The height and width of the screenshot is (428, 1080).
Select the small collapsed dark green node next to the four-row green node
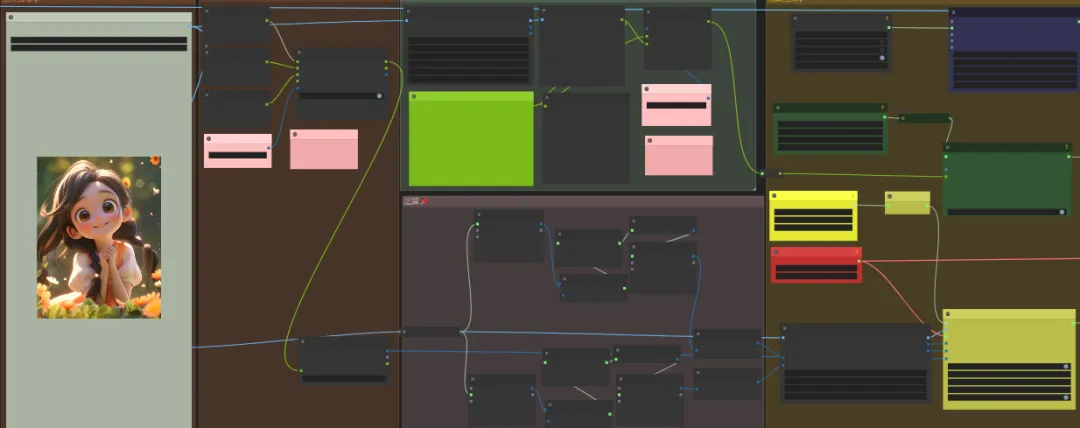[924, 119]
